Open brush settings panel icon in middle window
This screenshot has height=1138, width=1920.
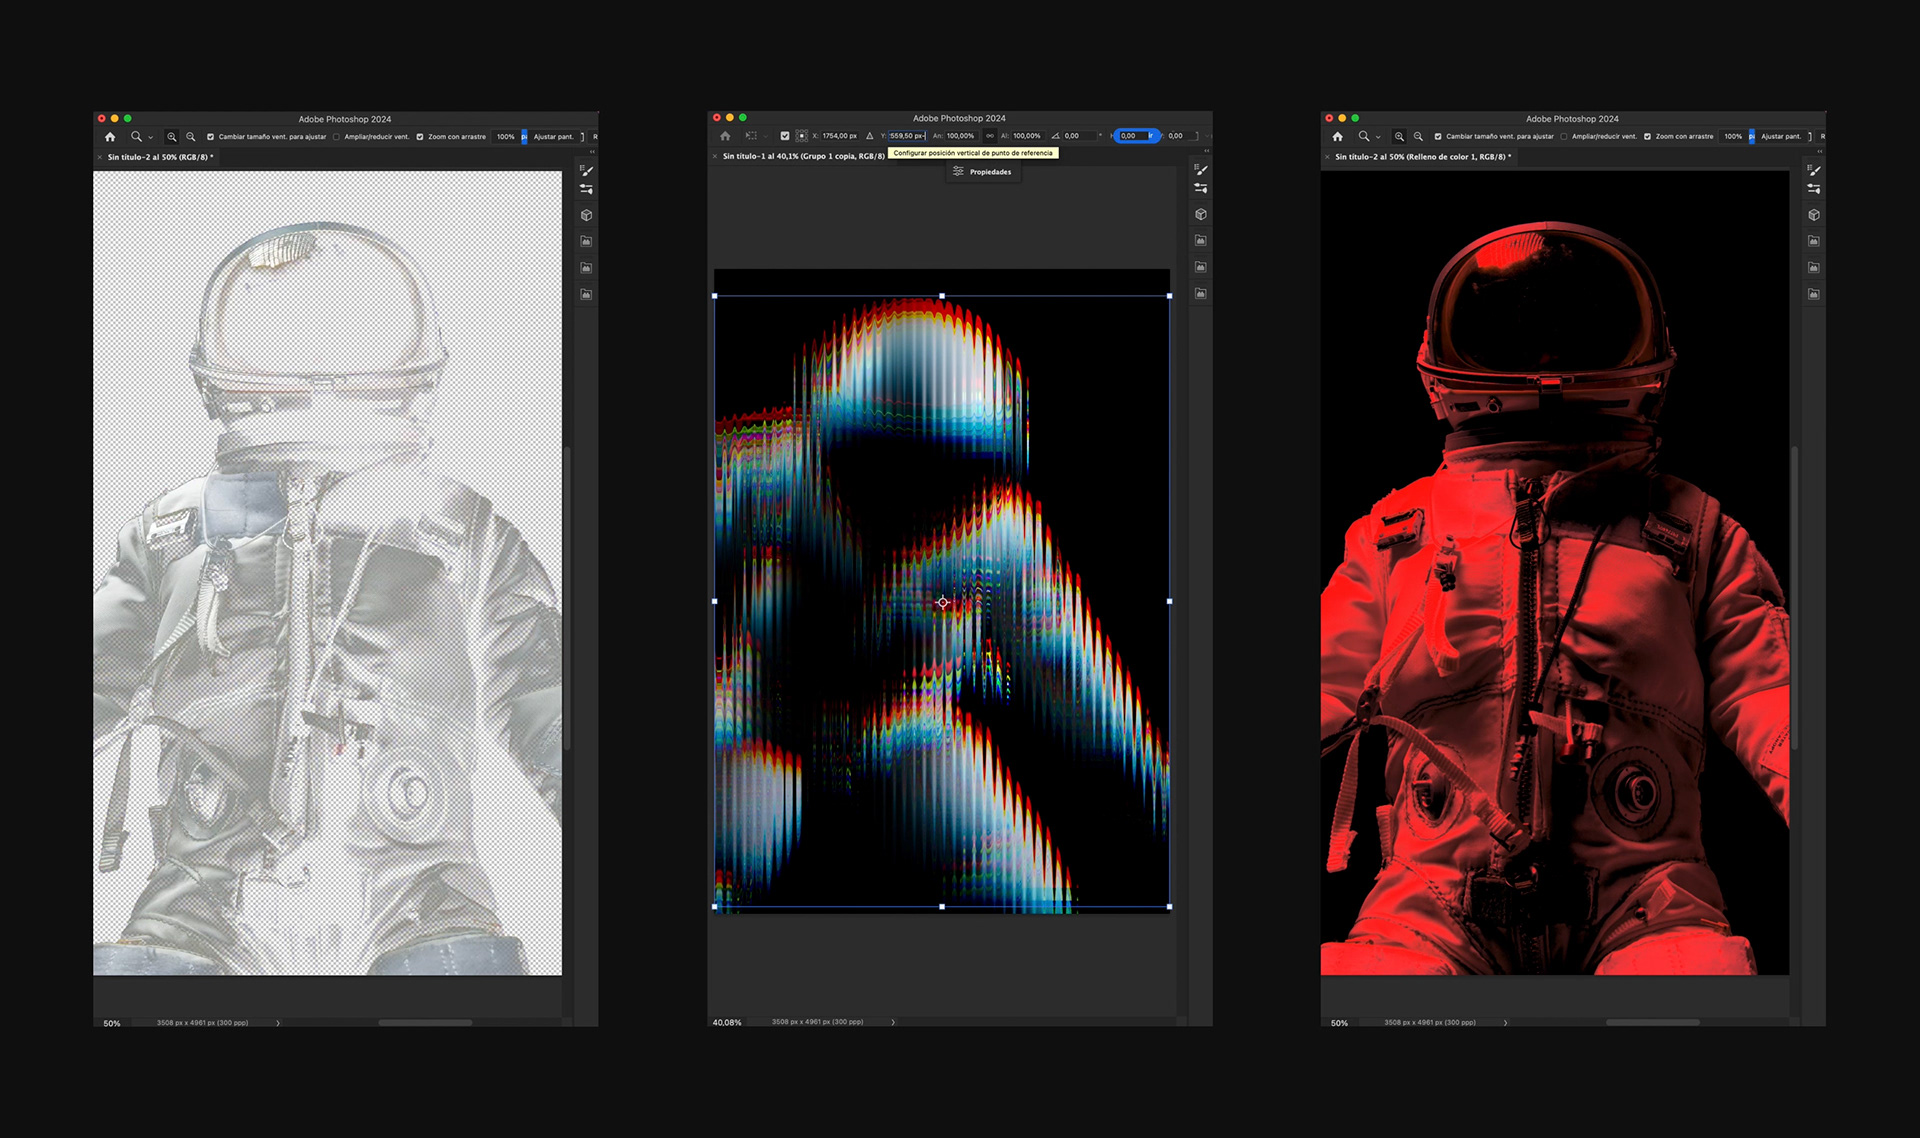(x=1201, y=170)
